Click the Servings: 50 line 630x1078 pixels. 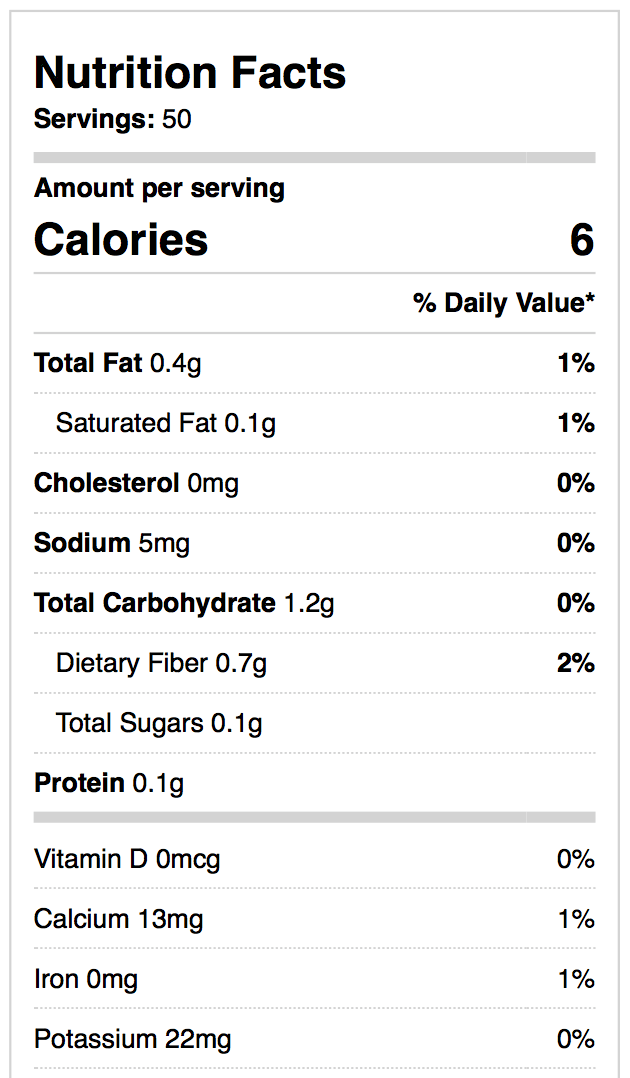pos(113,120)
